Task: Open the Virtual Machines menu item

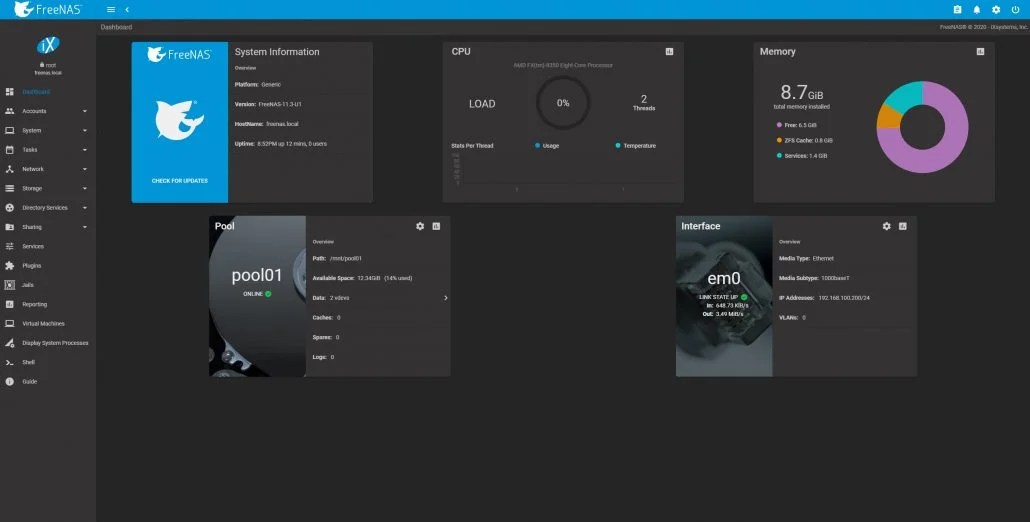Action: pyautogui.click(x=48, y=324)
